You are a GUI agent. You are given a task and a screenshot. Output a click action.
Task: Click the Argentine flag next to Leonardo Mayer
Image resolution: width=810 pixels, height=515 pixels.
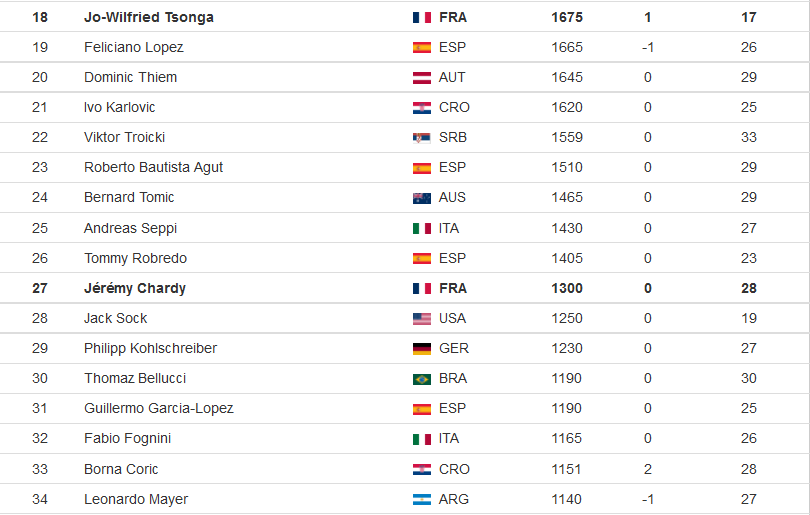coord(422,500)
